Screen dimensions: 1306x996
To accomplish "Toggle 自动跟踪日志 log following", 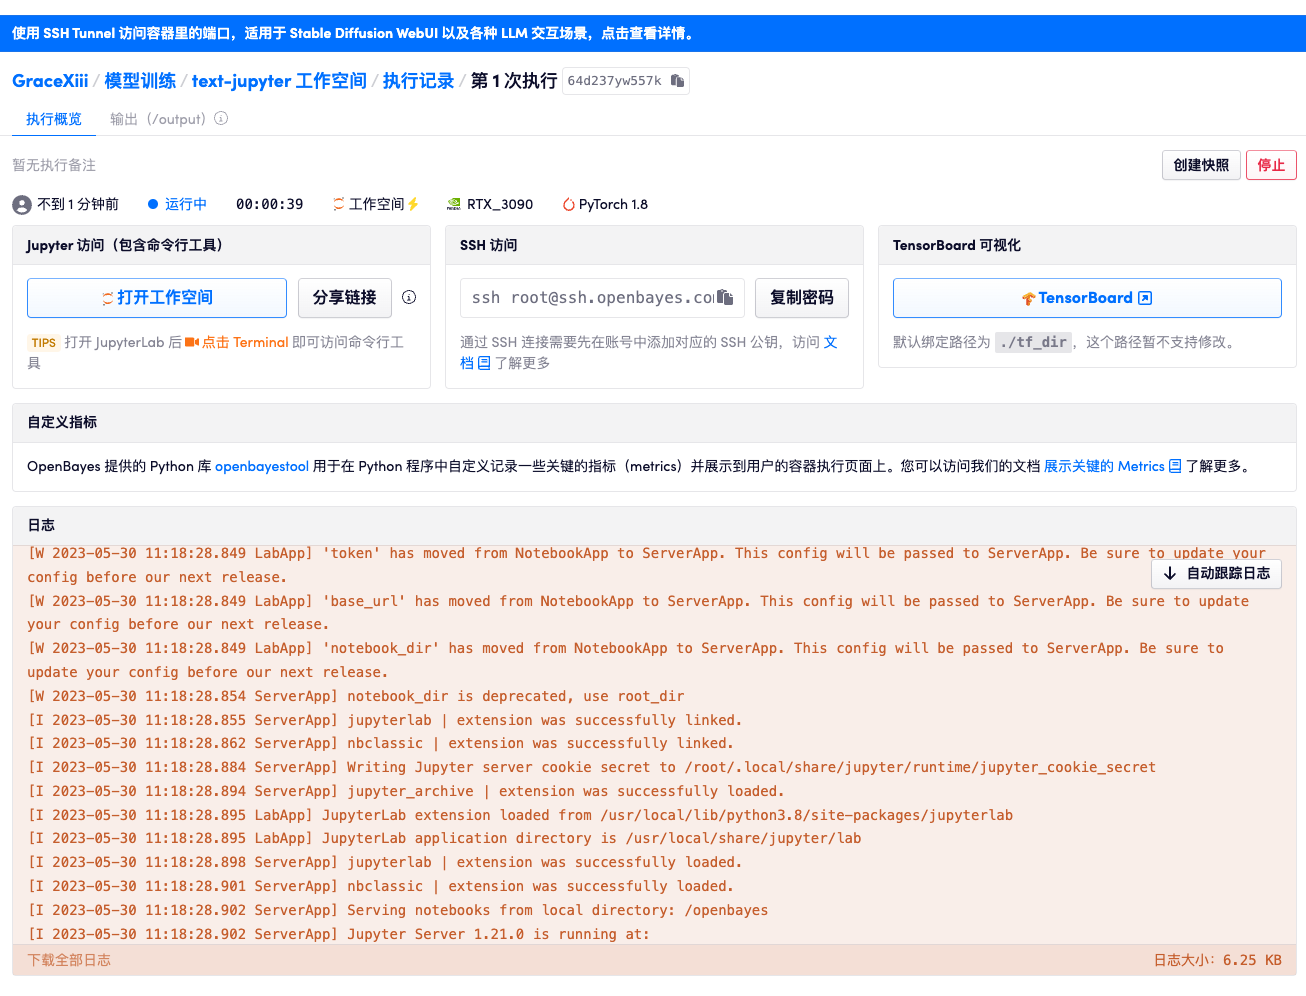I will click(x=1216, y=574).
